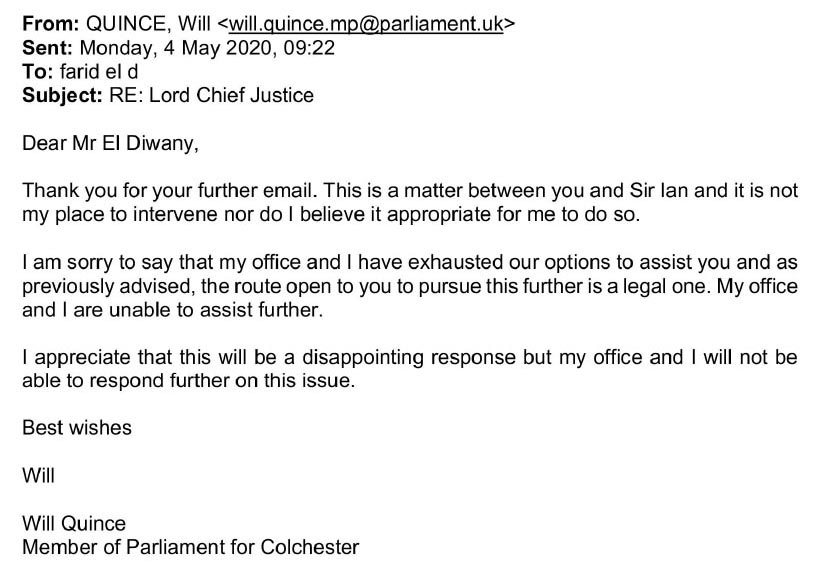Click the sentence "and I are unable to assist further"
This screenshot has height=588, width=823.
pos(172,310)
